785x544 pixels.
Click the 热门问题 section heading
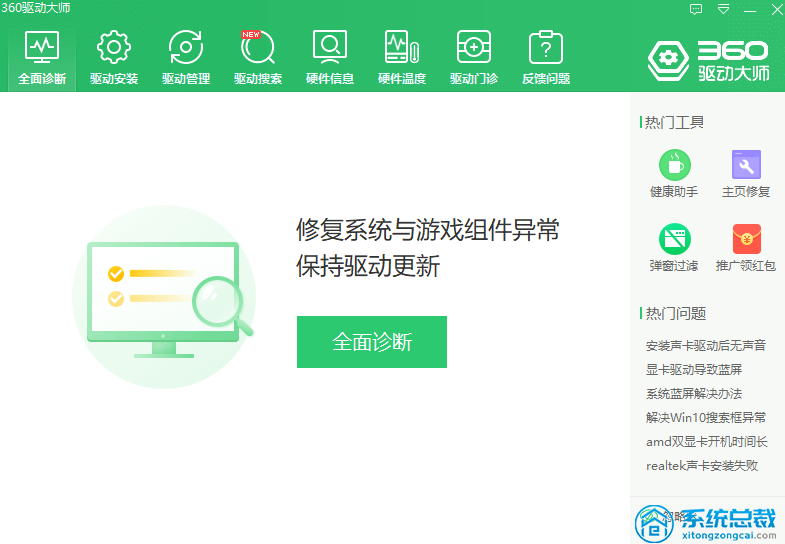675,313
